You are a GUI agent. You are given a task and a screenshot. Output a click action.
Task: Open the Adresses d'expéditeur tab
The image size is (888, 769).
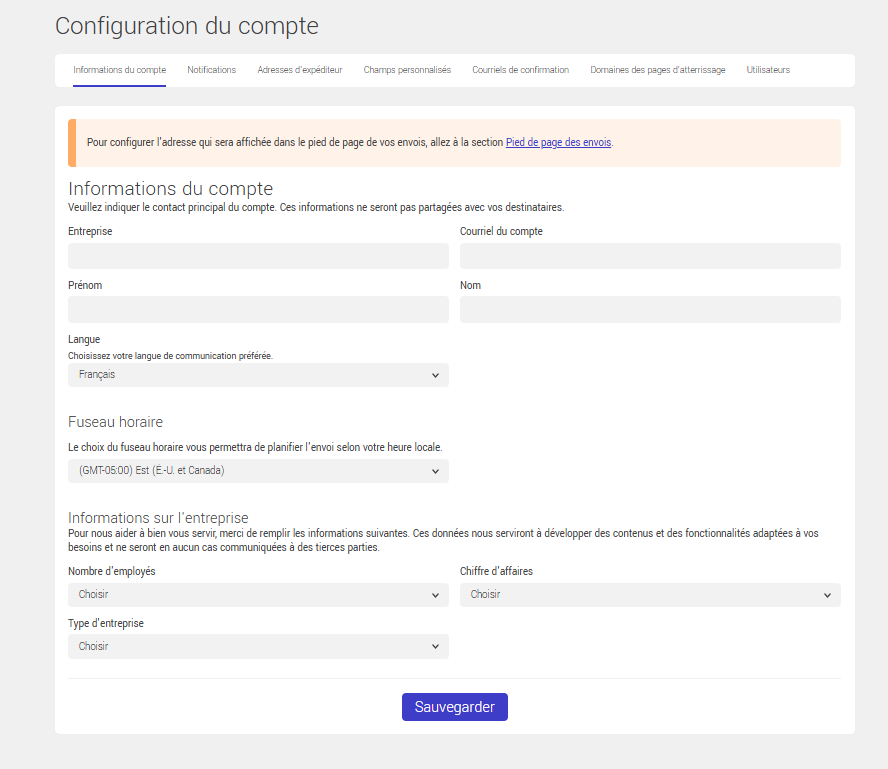coord(299,70)
